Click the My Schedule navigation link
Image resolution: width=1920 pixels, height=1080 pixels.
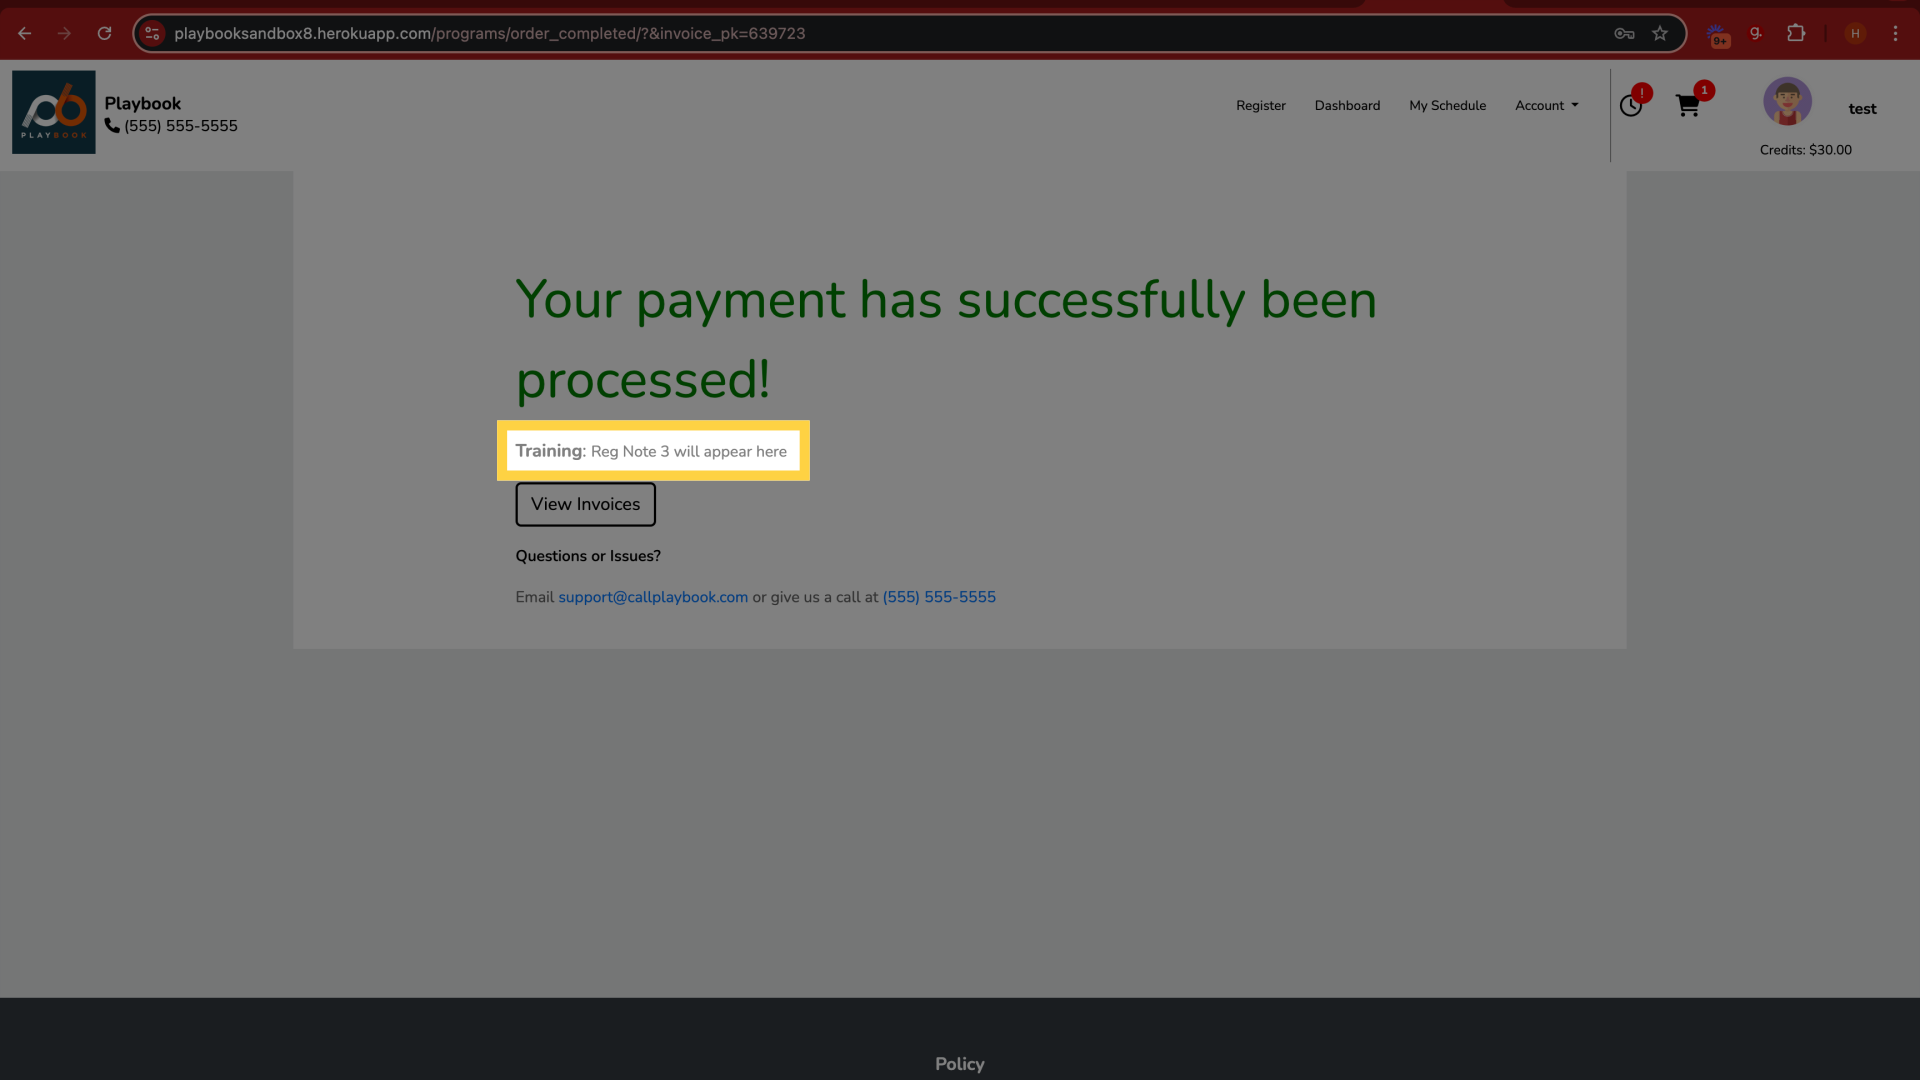[x=1447, y=104]
